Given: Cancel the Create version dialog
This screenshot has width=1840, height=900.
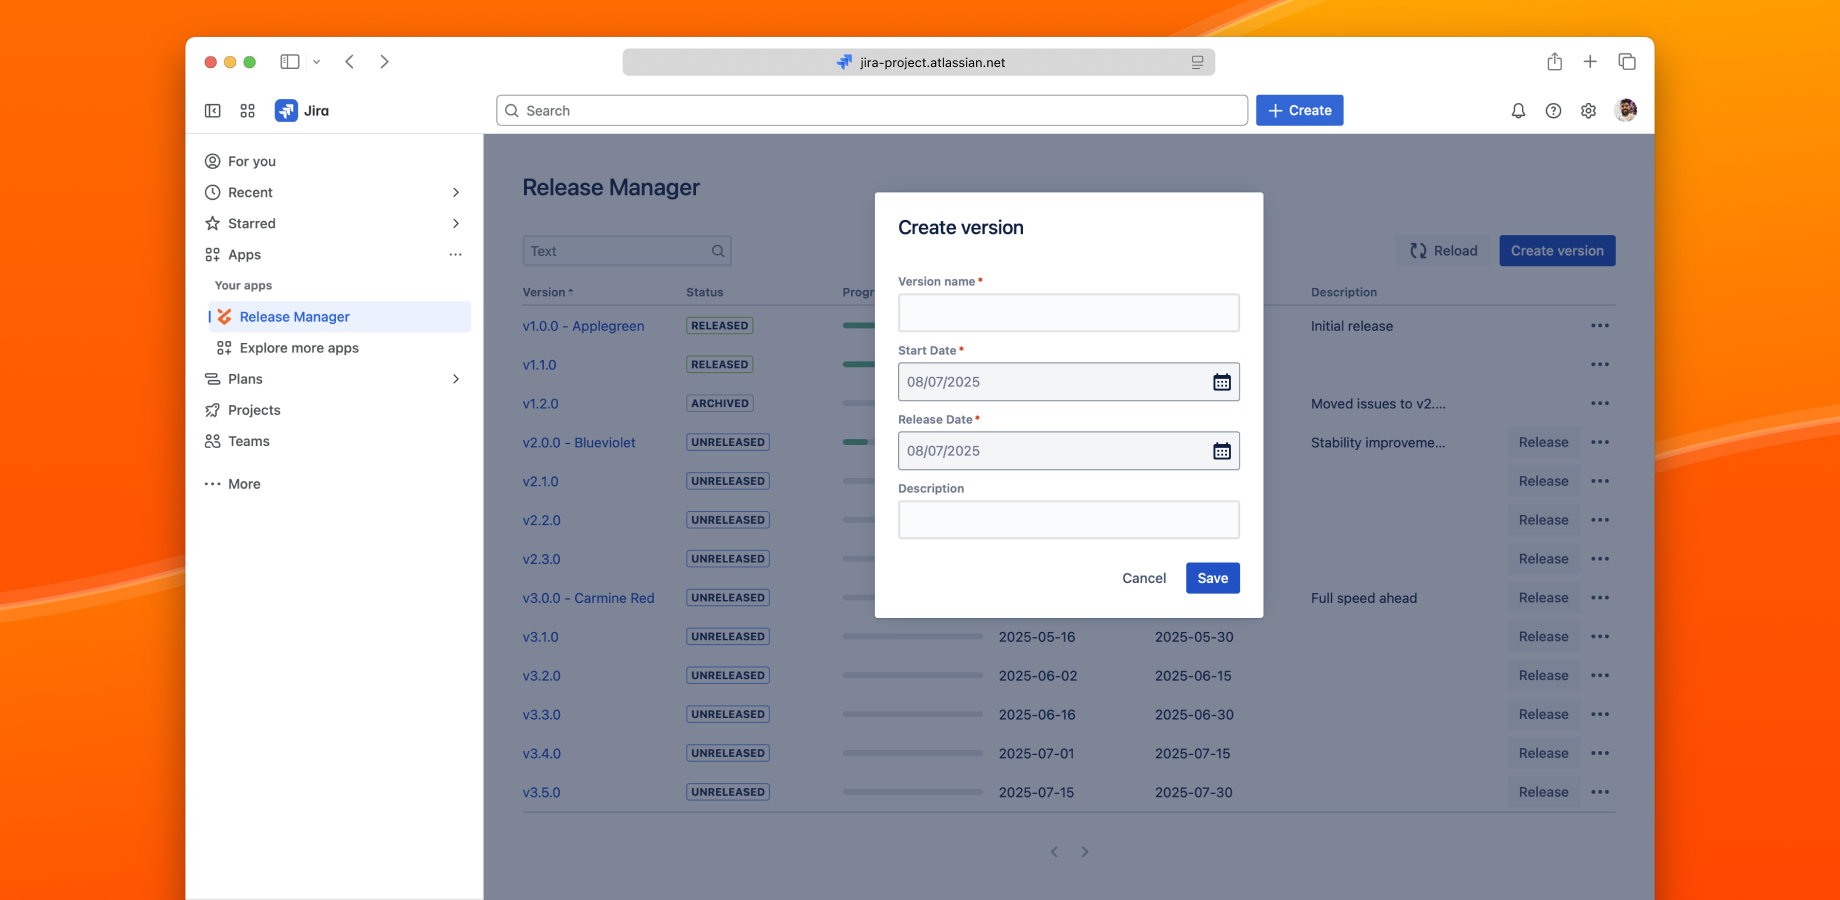Looking at the screenshot, I should tap(1144, 578).
